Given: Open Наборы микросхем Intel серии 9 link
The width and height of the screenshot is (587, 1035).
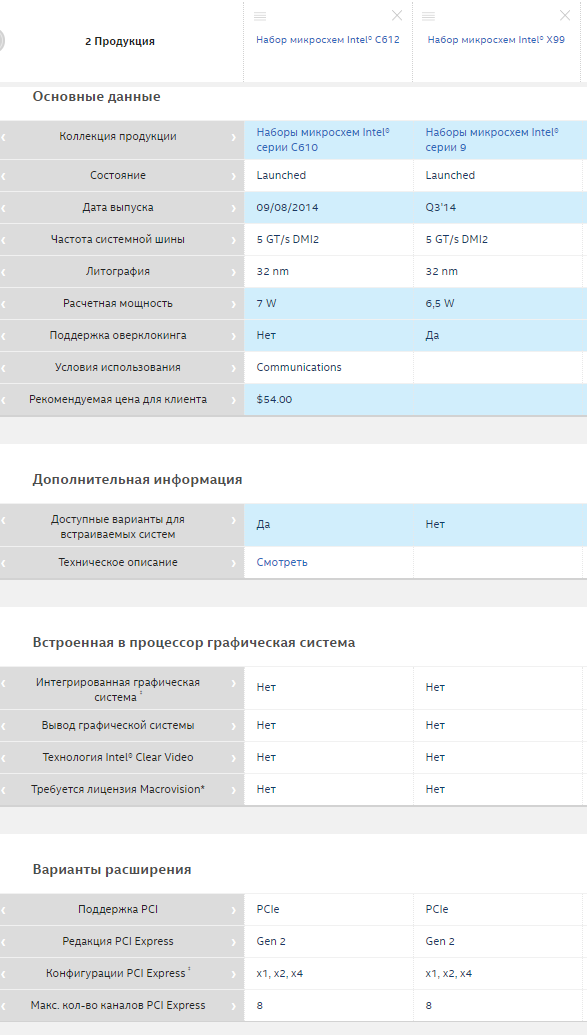Looking at the screenshot, I should pos(492,140).
